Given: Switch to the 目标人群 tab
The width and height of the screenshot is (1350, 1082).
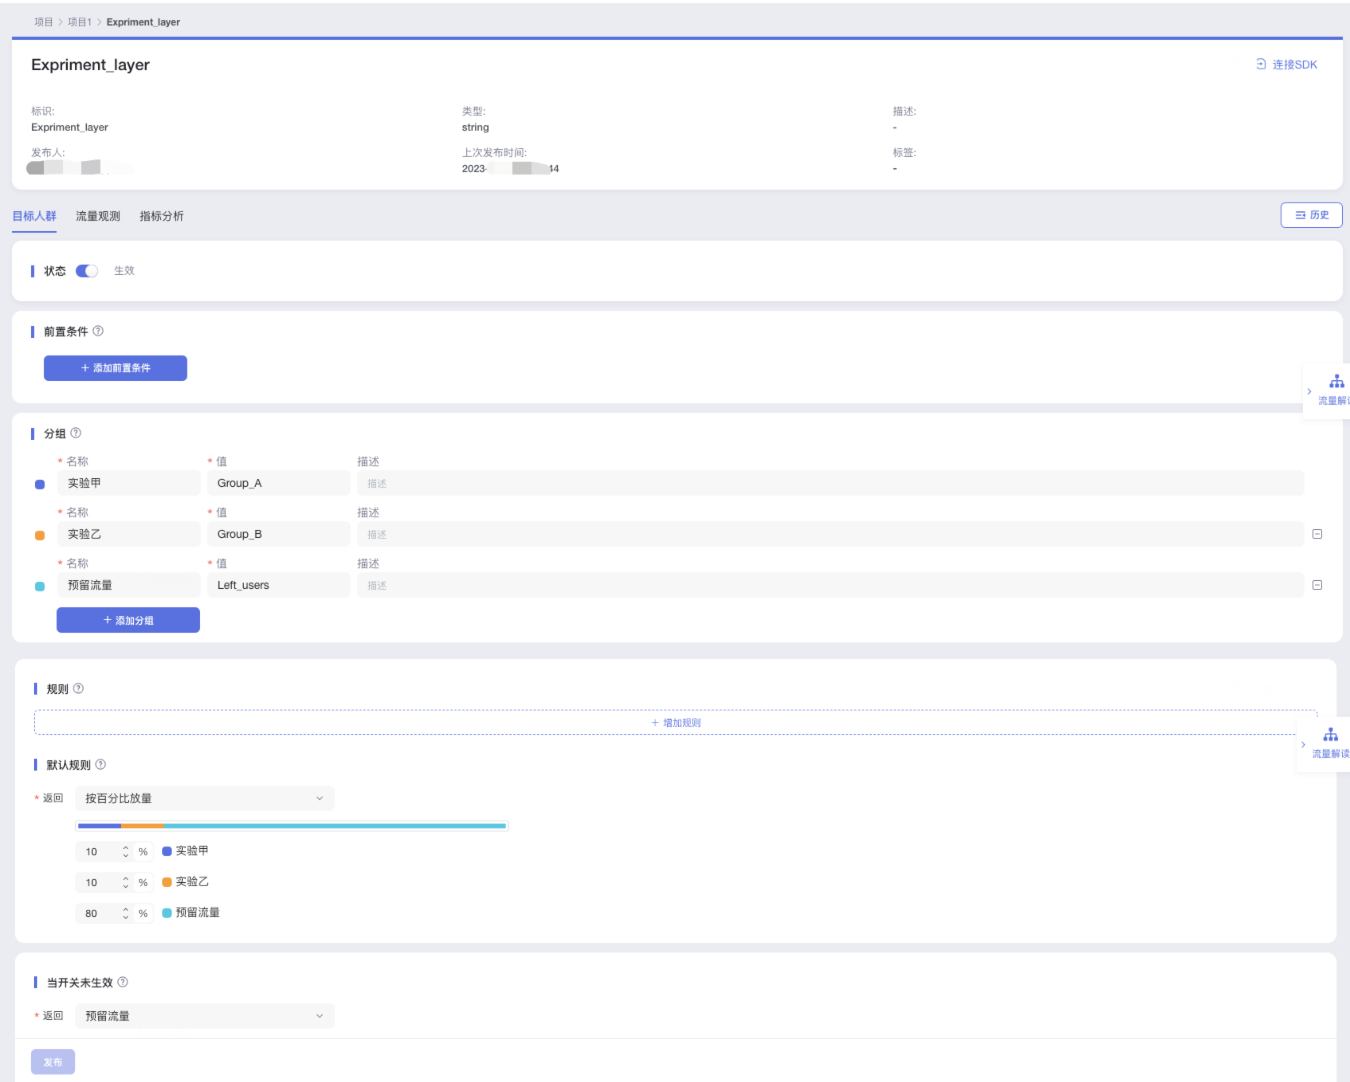Looking at the screenshot, I should 34,216.
